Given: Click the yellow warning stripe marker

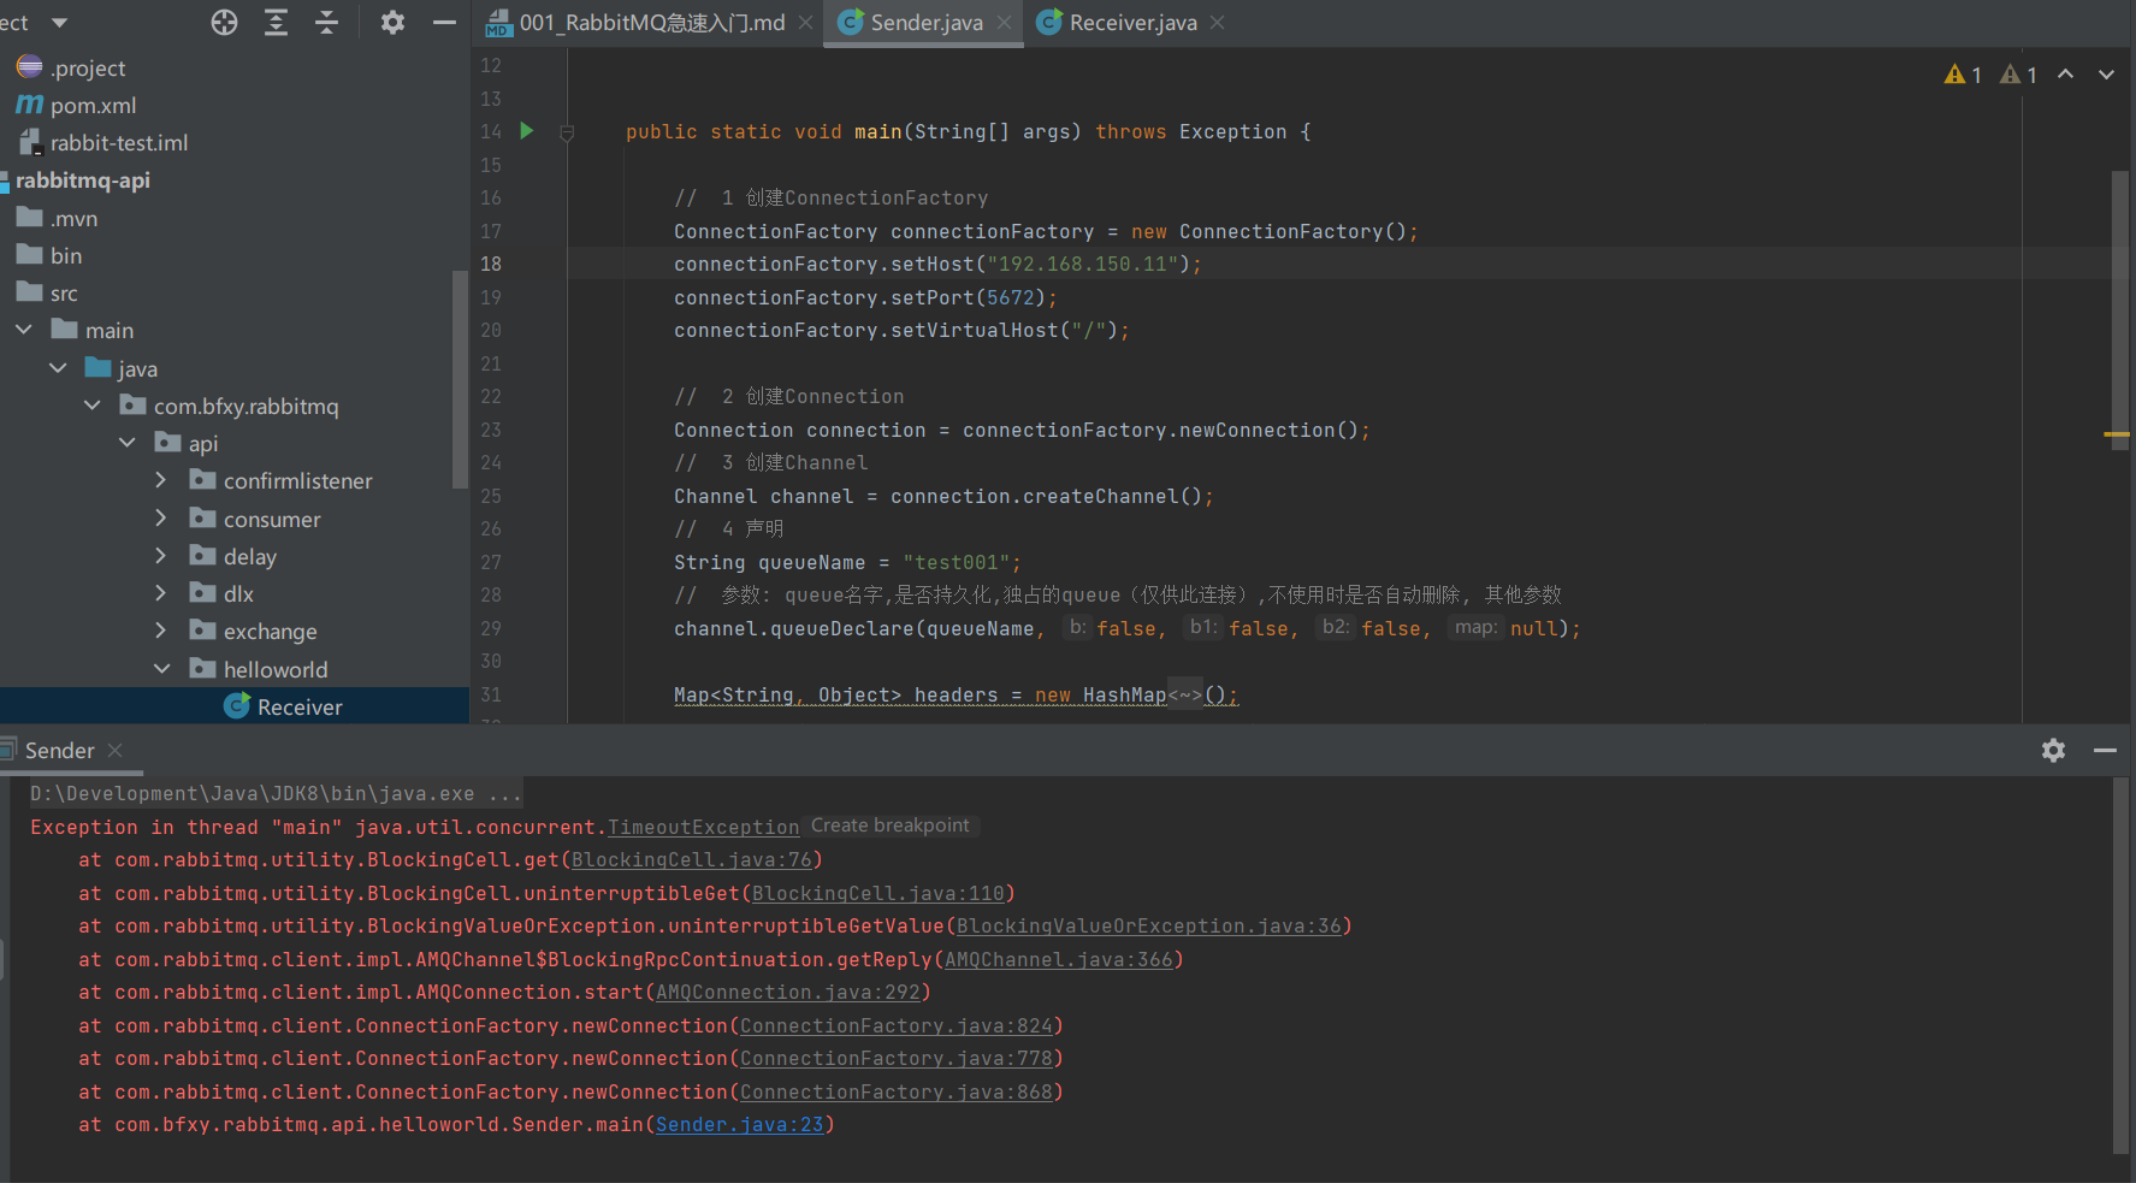Looking at the screenshot, I should pos(2116,434).
